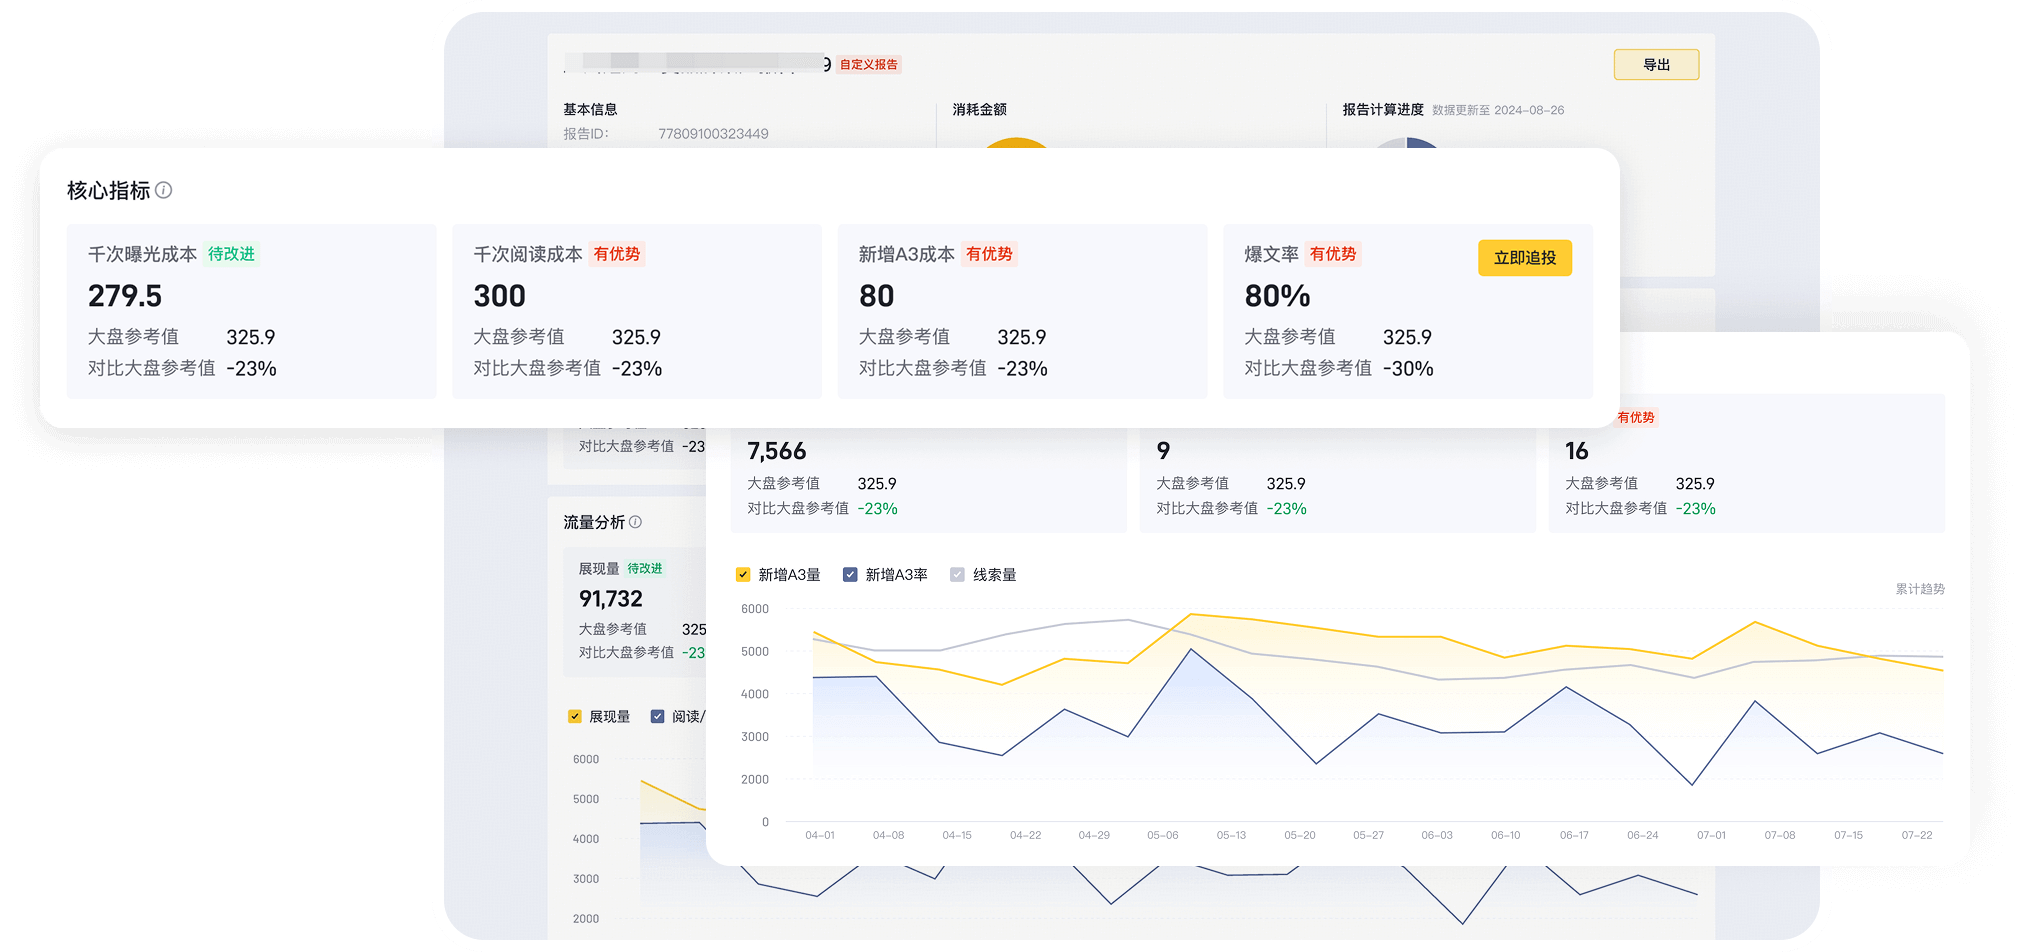Click the 有优势 tag on 千次阅读成本

click(617, 254)
